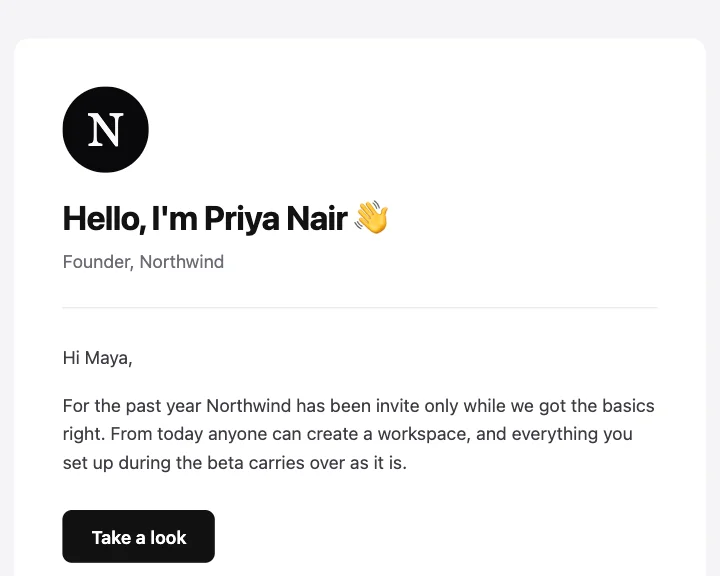Click the word Priya in the heading
The height and width of the screenshot is (576, 720).
pos(242,219)
